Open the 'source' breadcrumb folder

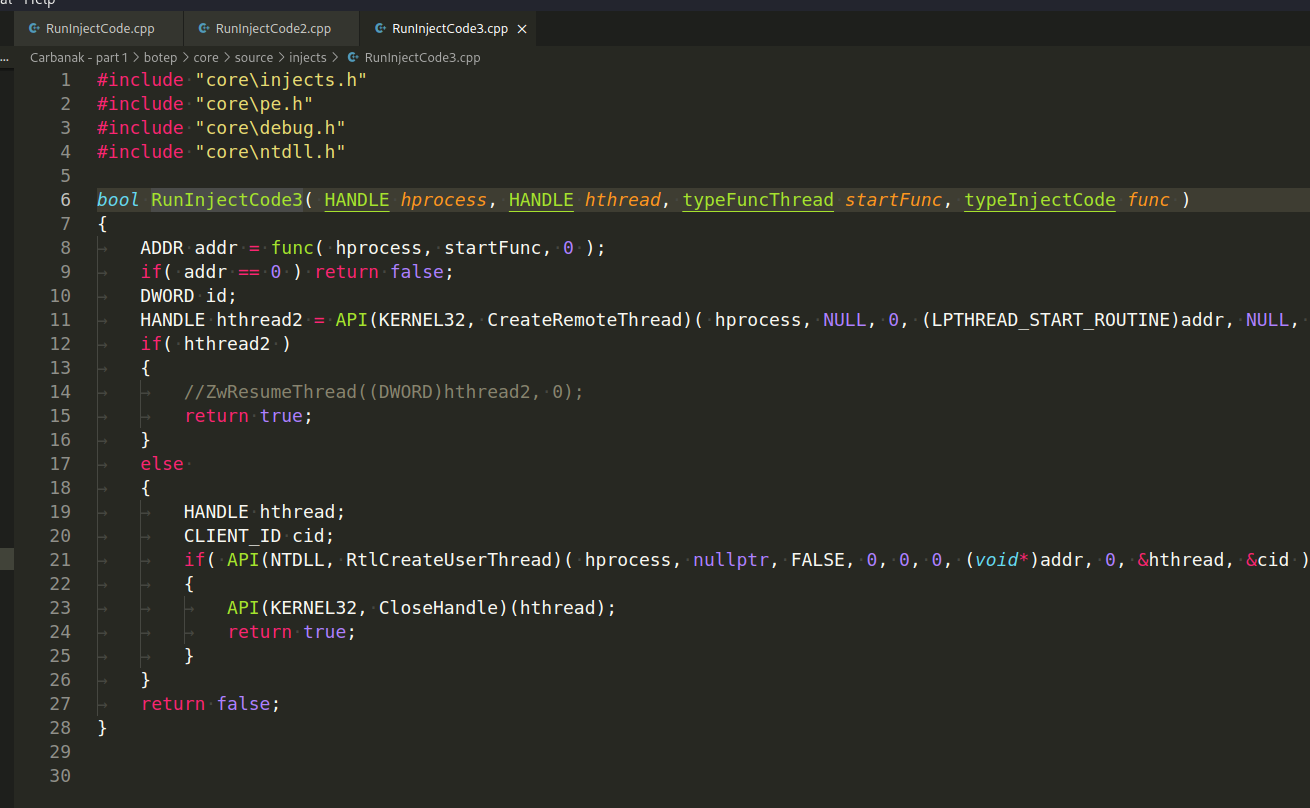(254, 58)
